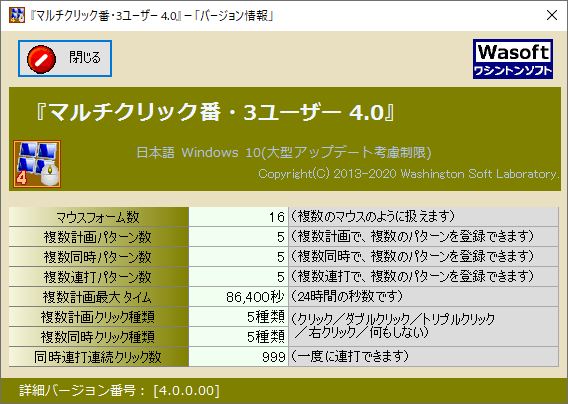The height and width of the screenshot is (404, 568).
Task: Select the マウスフォーム数 row label
Action: [x=99, y=217]
